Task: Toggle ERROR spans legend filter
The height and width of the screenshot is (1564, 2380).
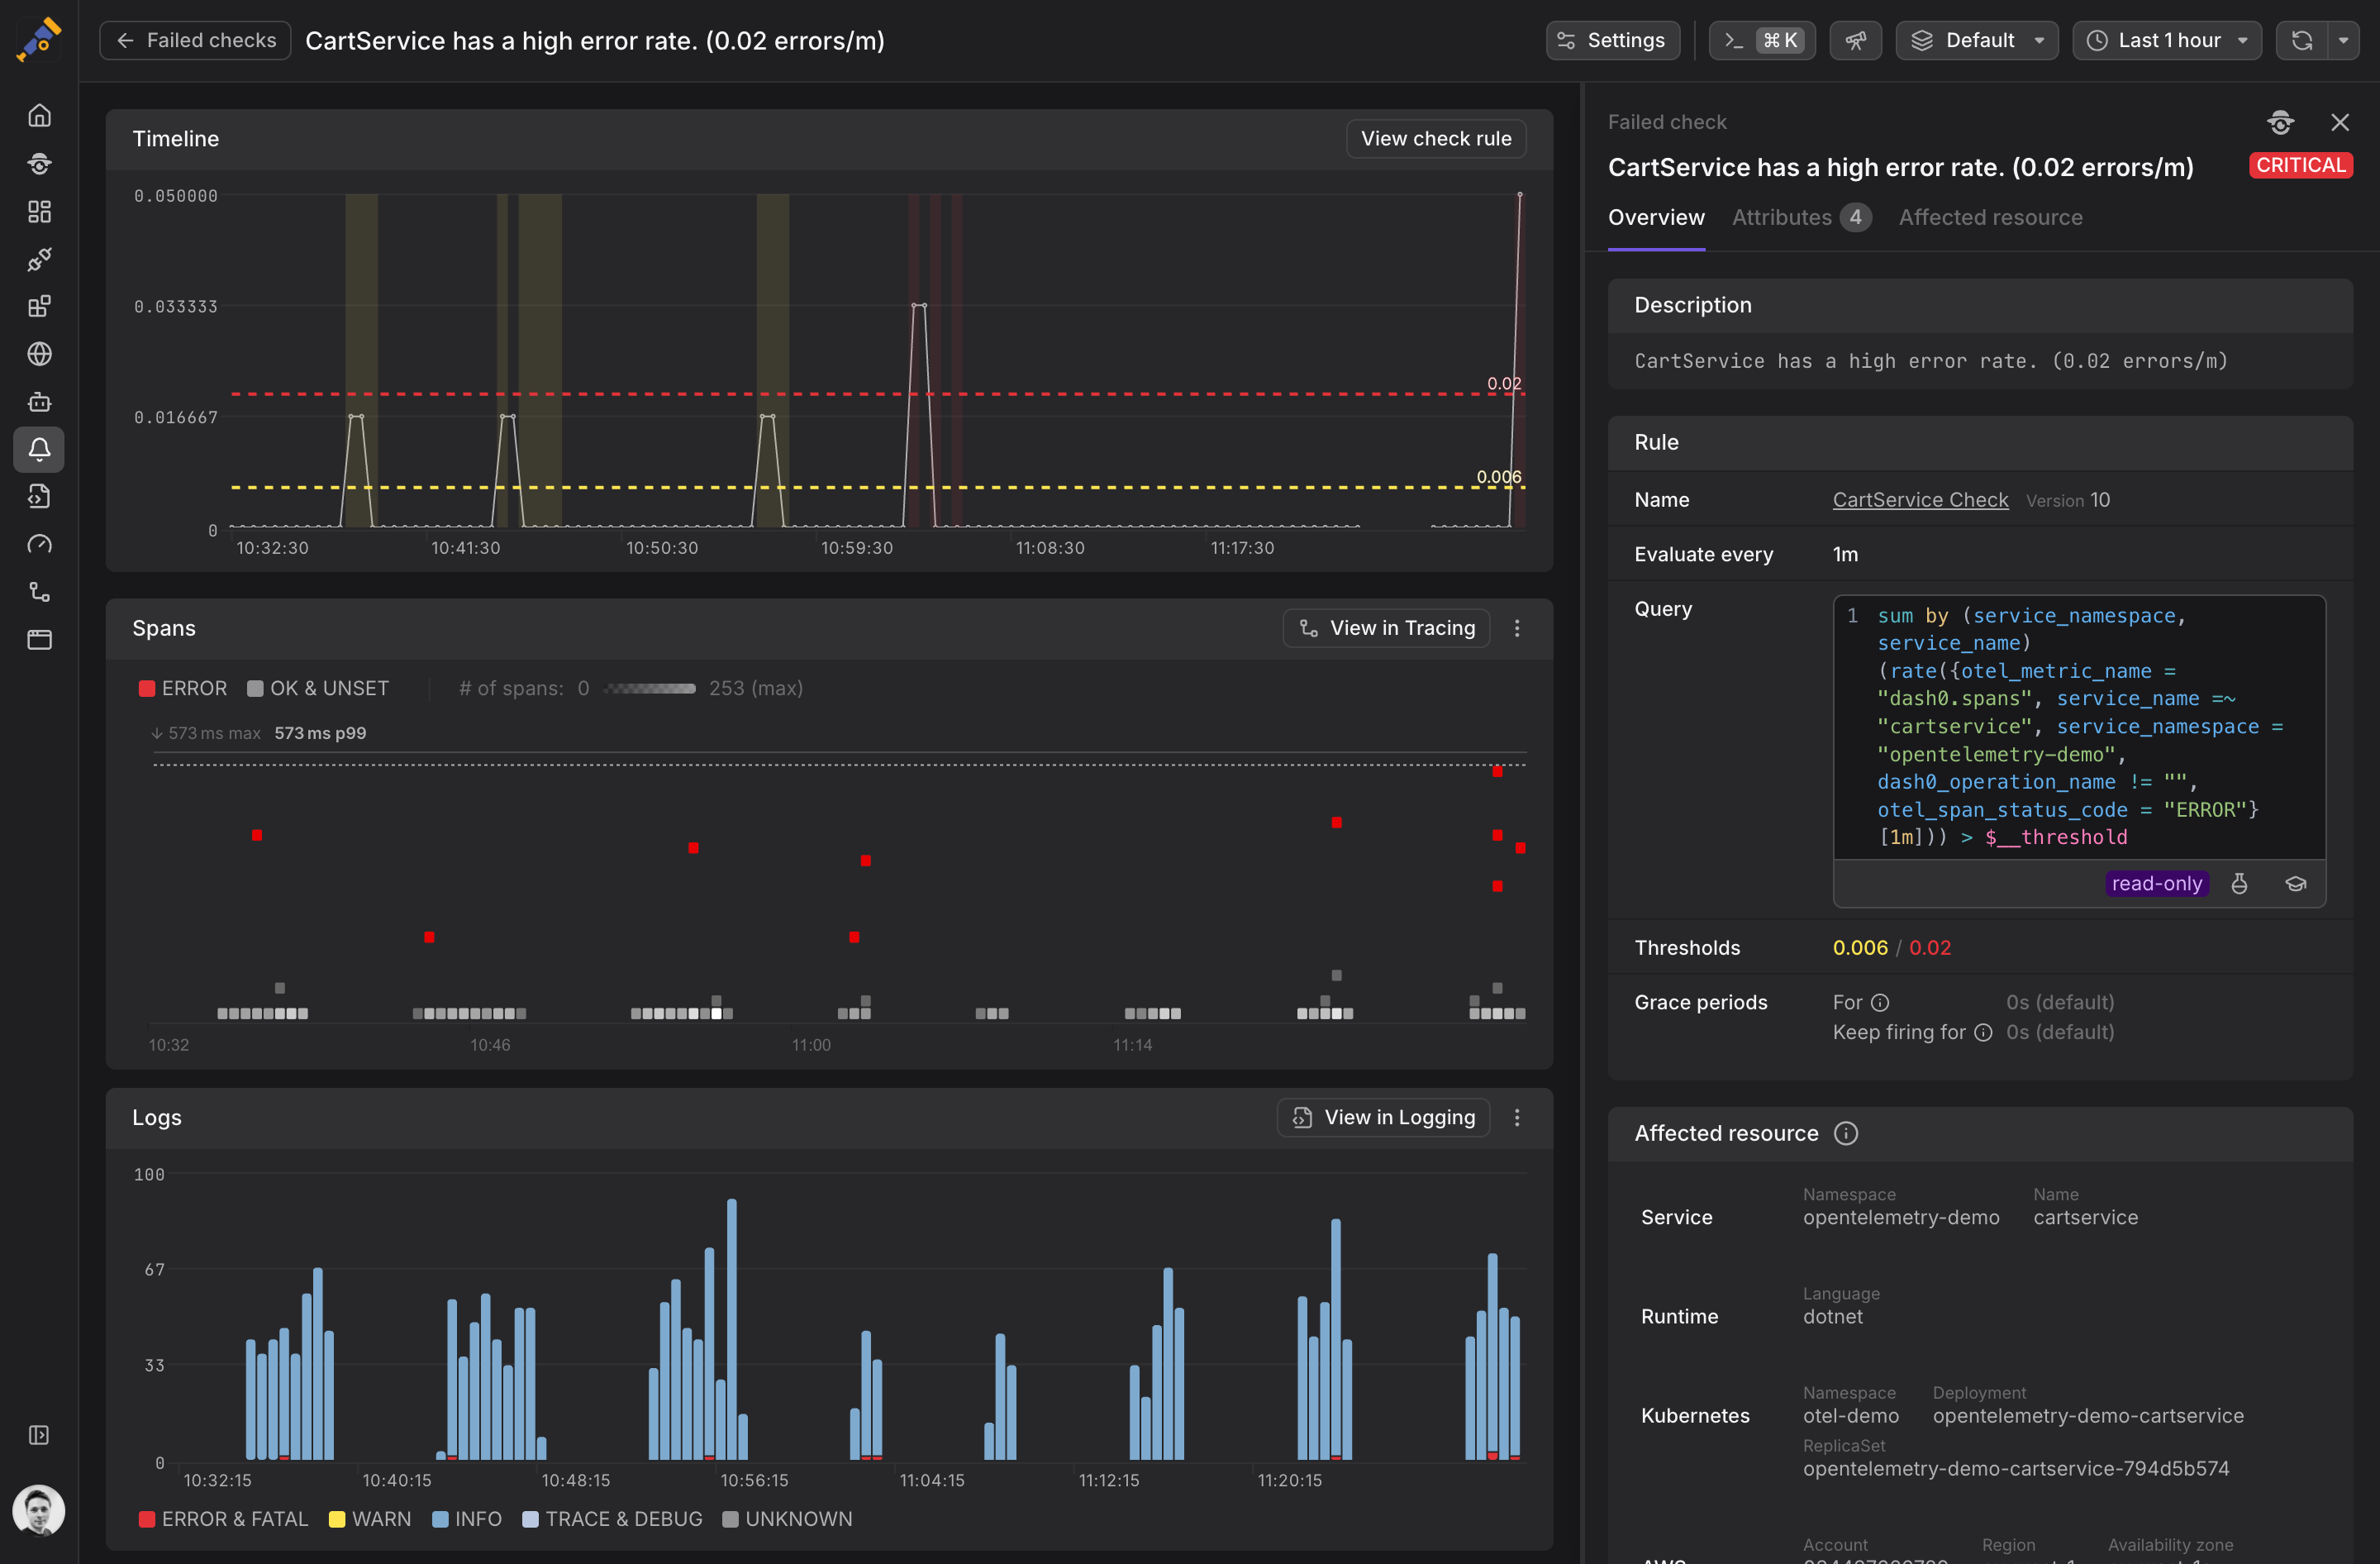Action: click(183, 689)
